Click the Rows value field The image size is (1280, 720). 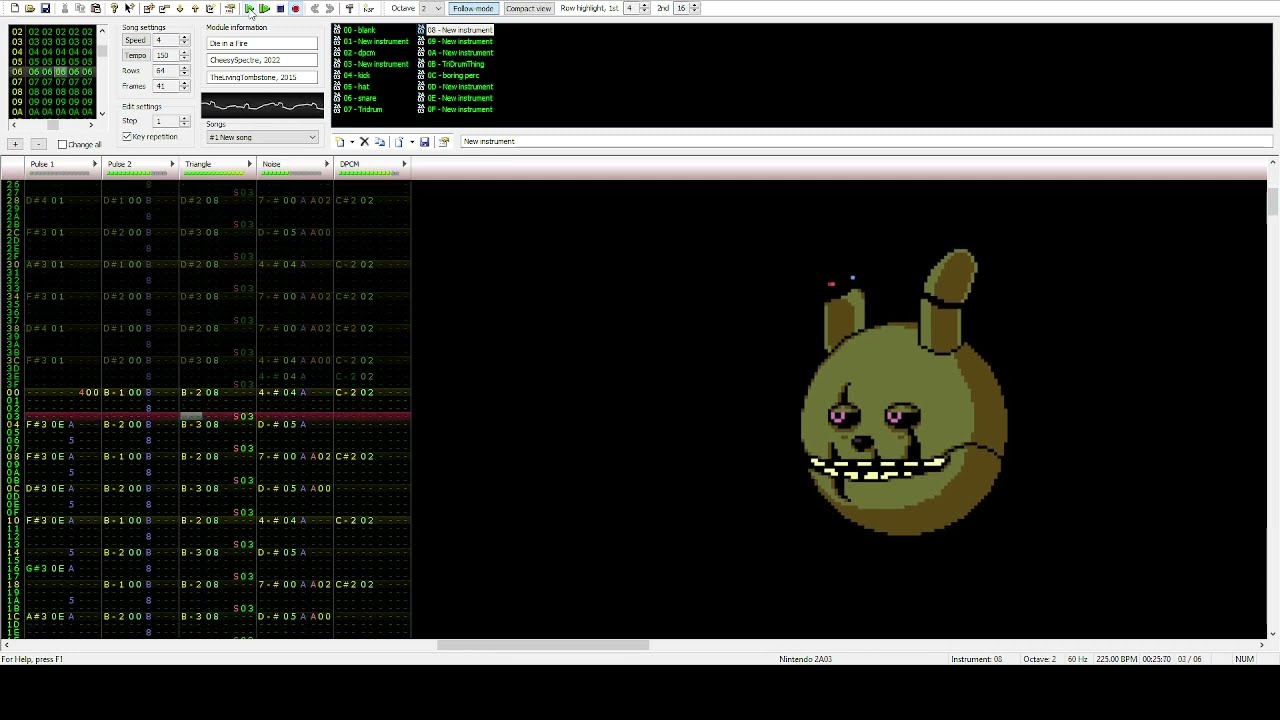pos(165,71)
